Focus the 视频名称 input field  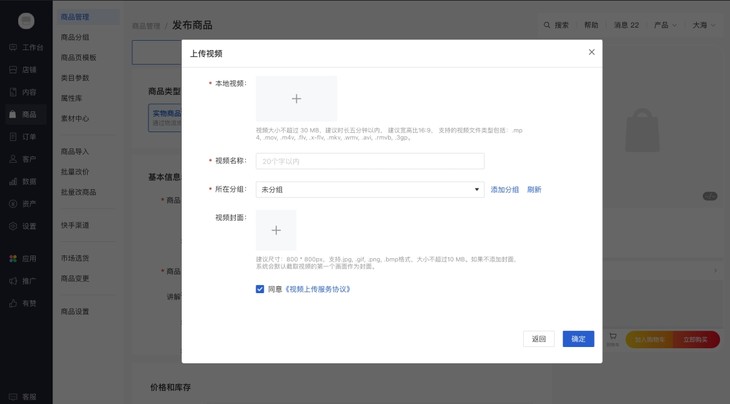(x=370, y=161)
